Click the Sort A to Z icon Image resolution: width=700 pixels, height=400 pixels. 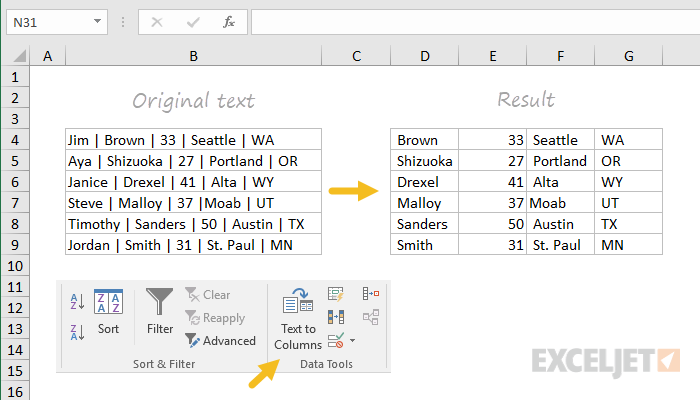[77, 302]
